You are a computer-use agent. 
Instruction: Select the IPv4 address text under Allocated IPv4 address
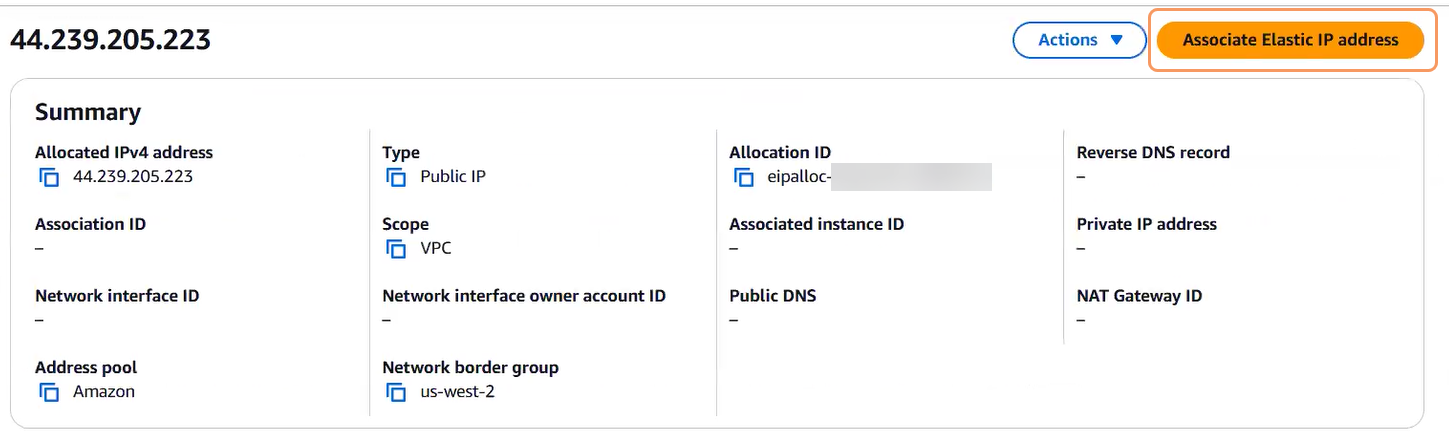[133, 177]
